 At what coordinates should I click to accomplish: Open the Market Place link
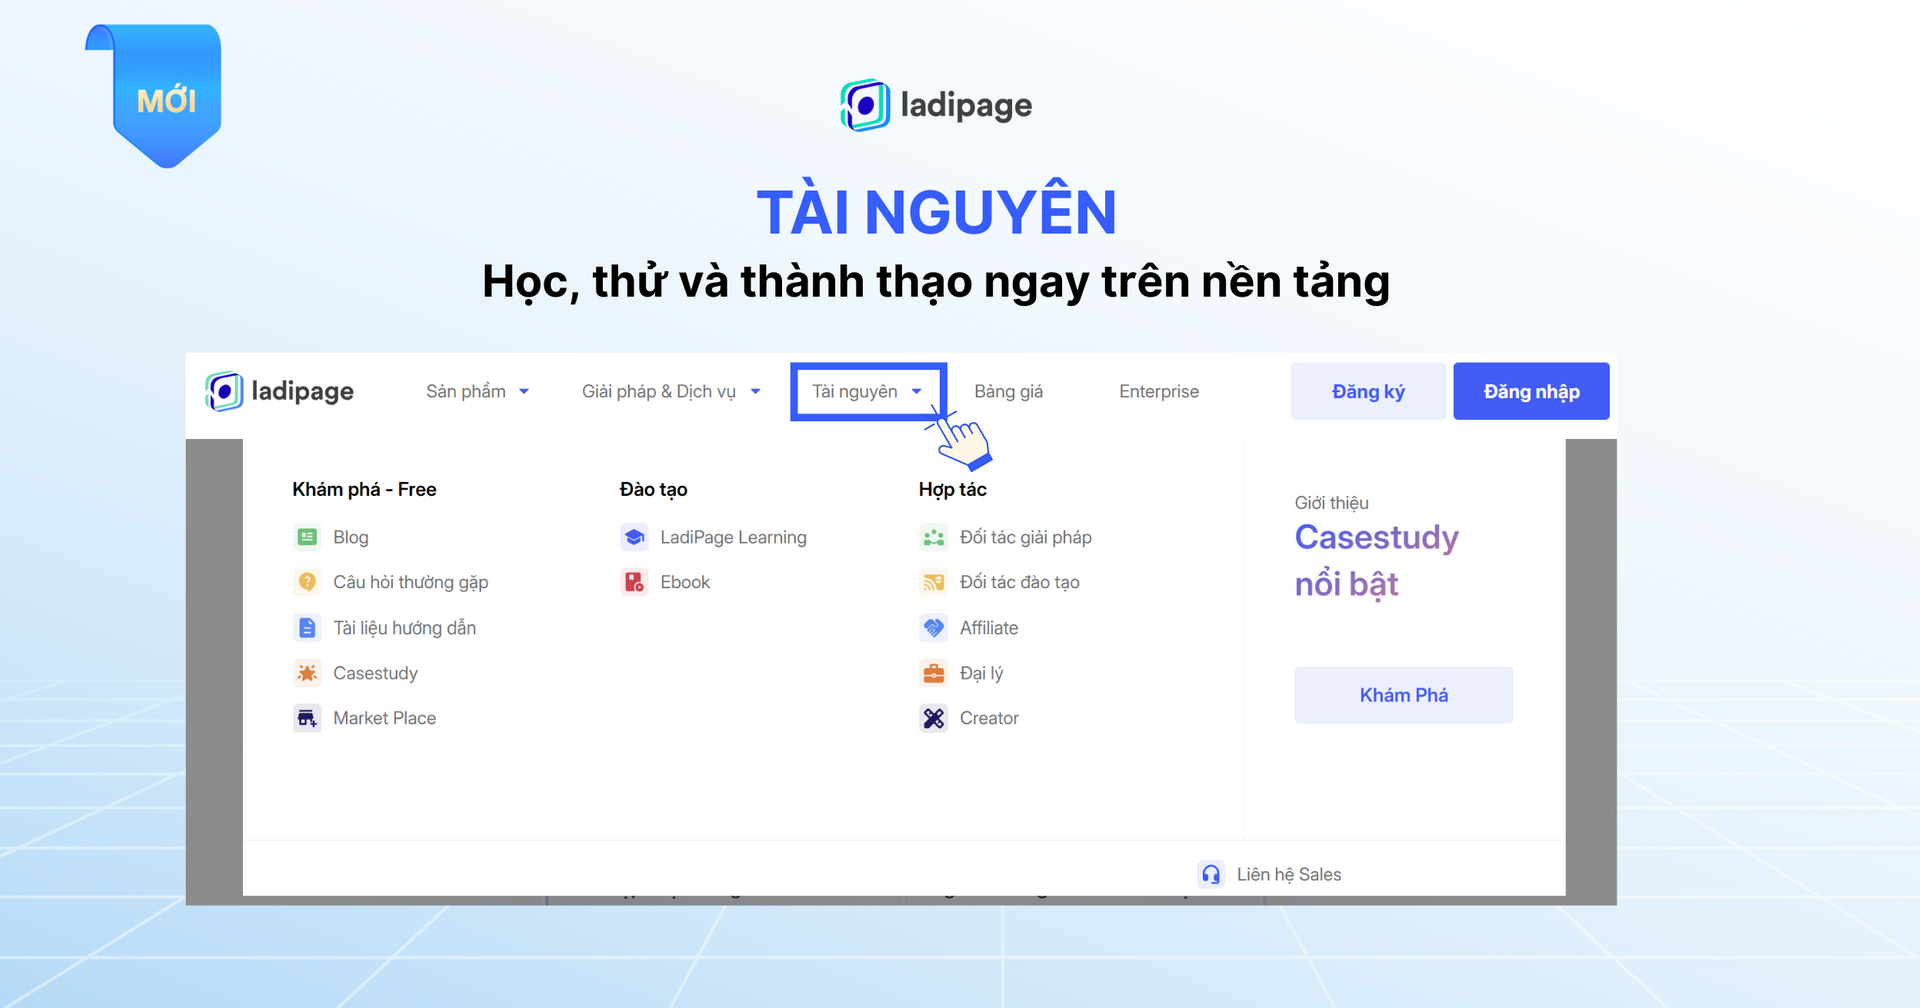click(384, 718)
